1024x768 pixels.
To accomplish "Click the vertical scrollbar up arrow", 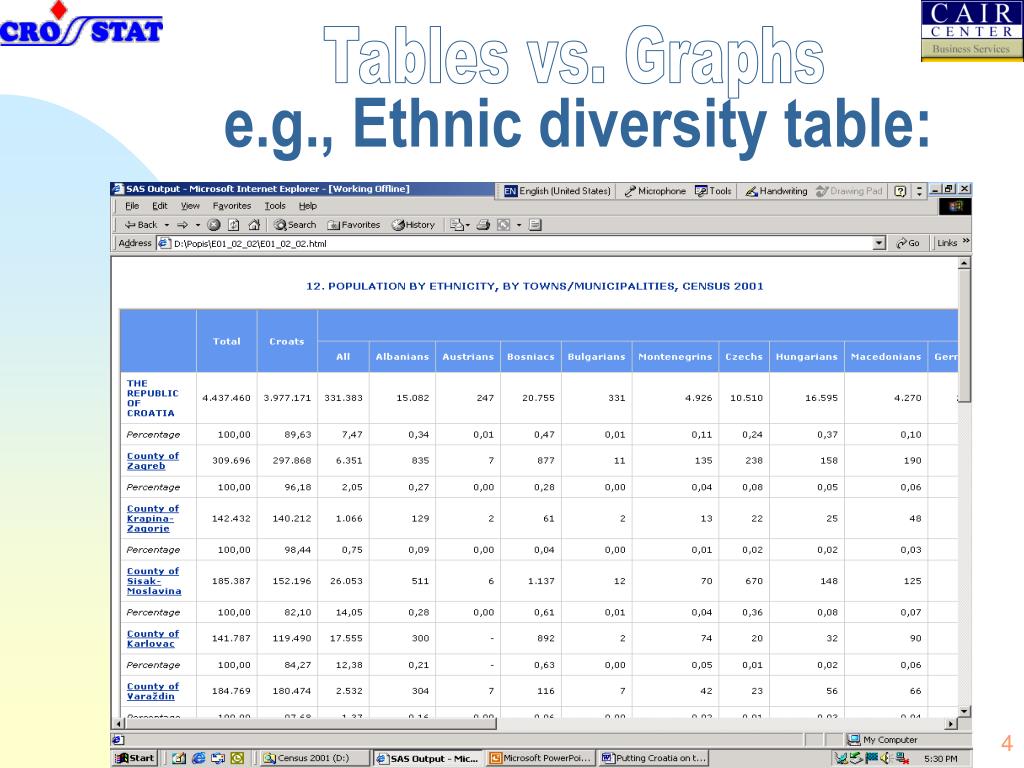I will [964, 263].
